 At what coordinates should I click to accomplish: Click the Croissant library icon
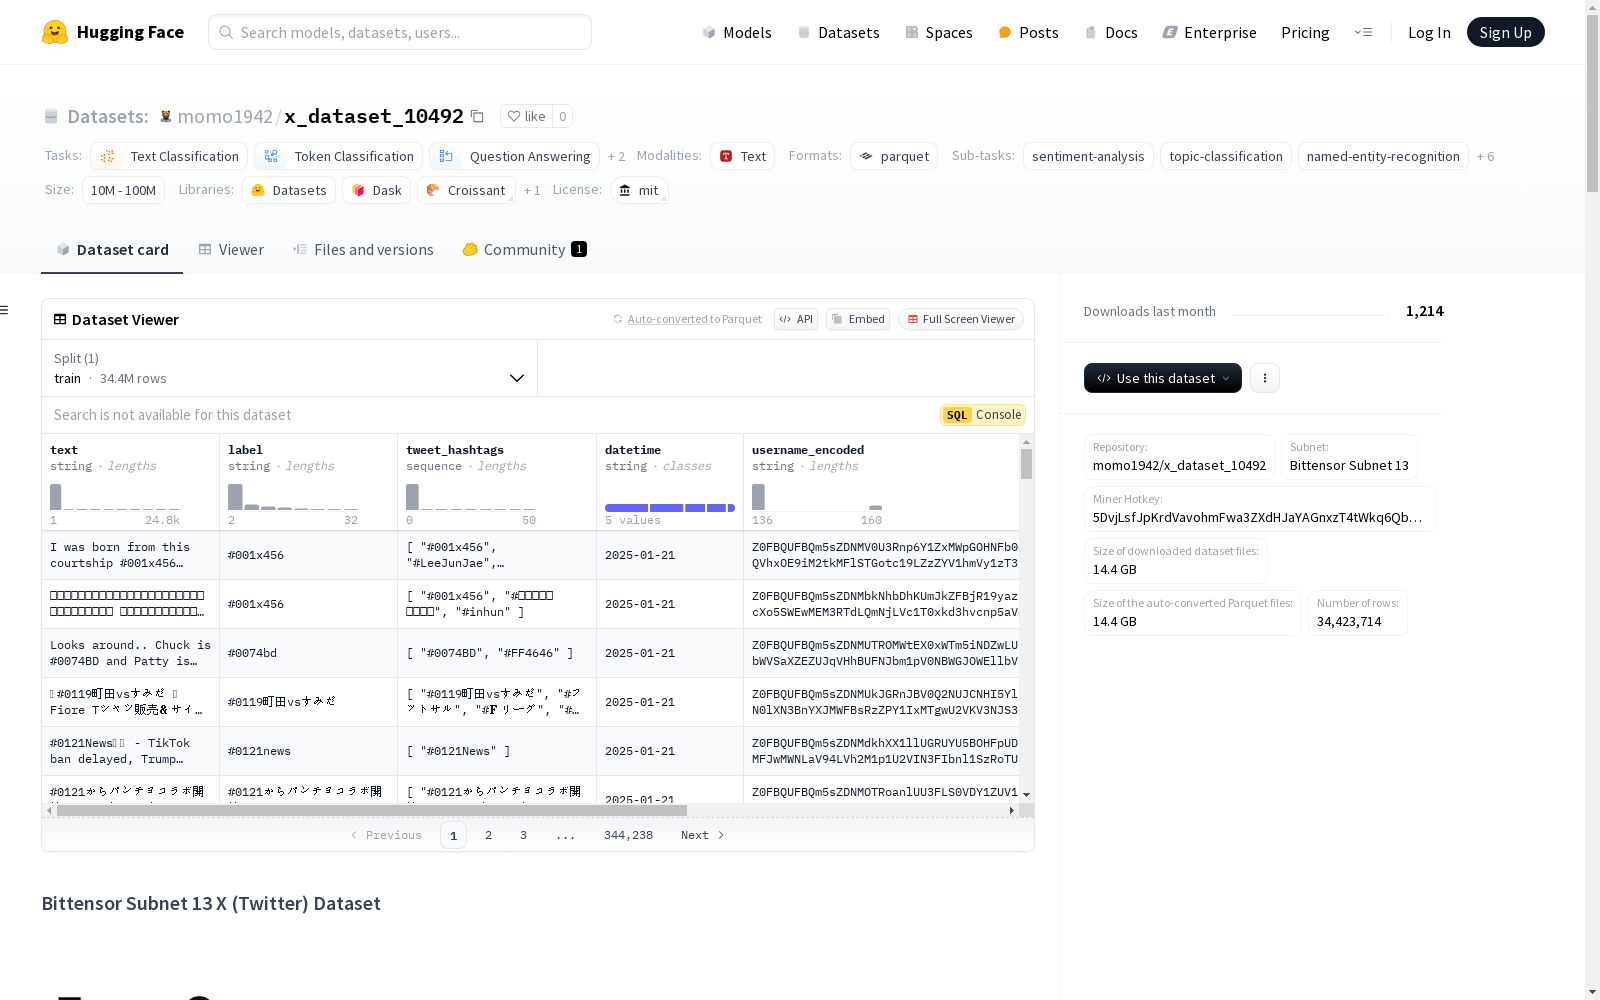pyautogui.click(x=433, y=190)
